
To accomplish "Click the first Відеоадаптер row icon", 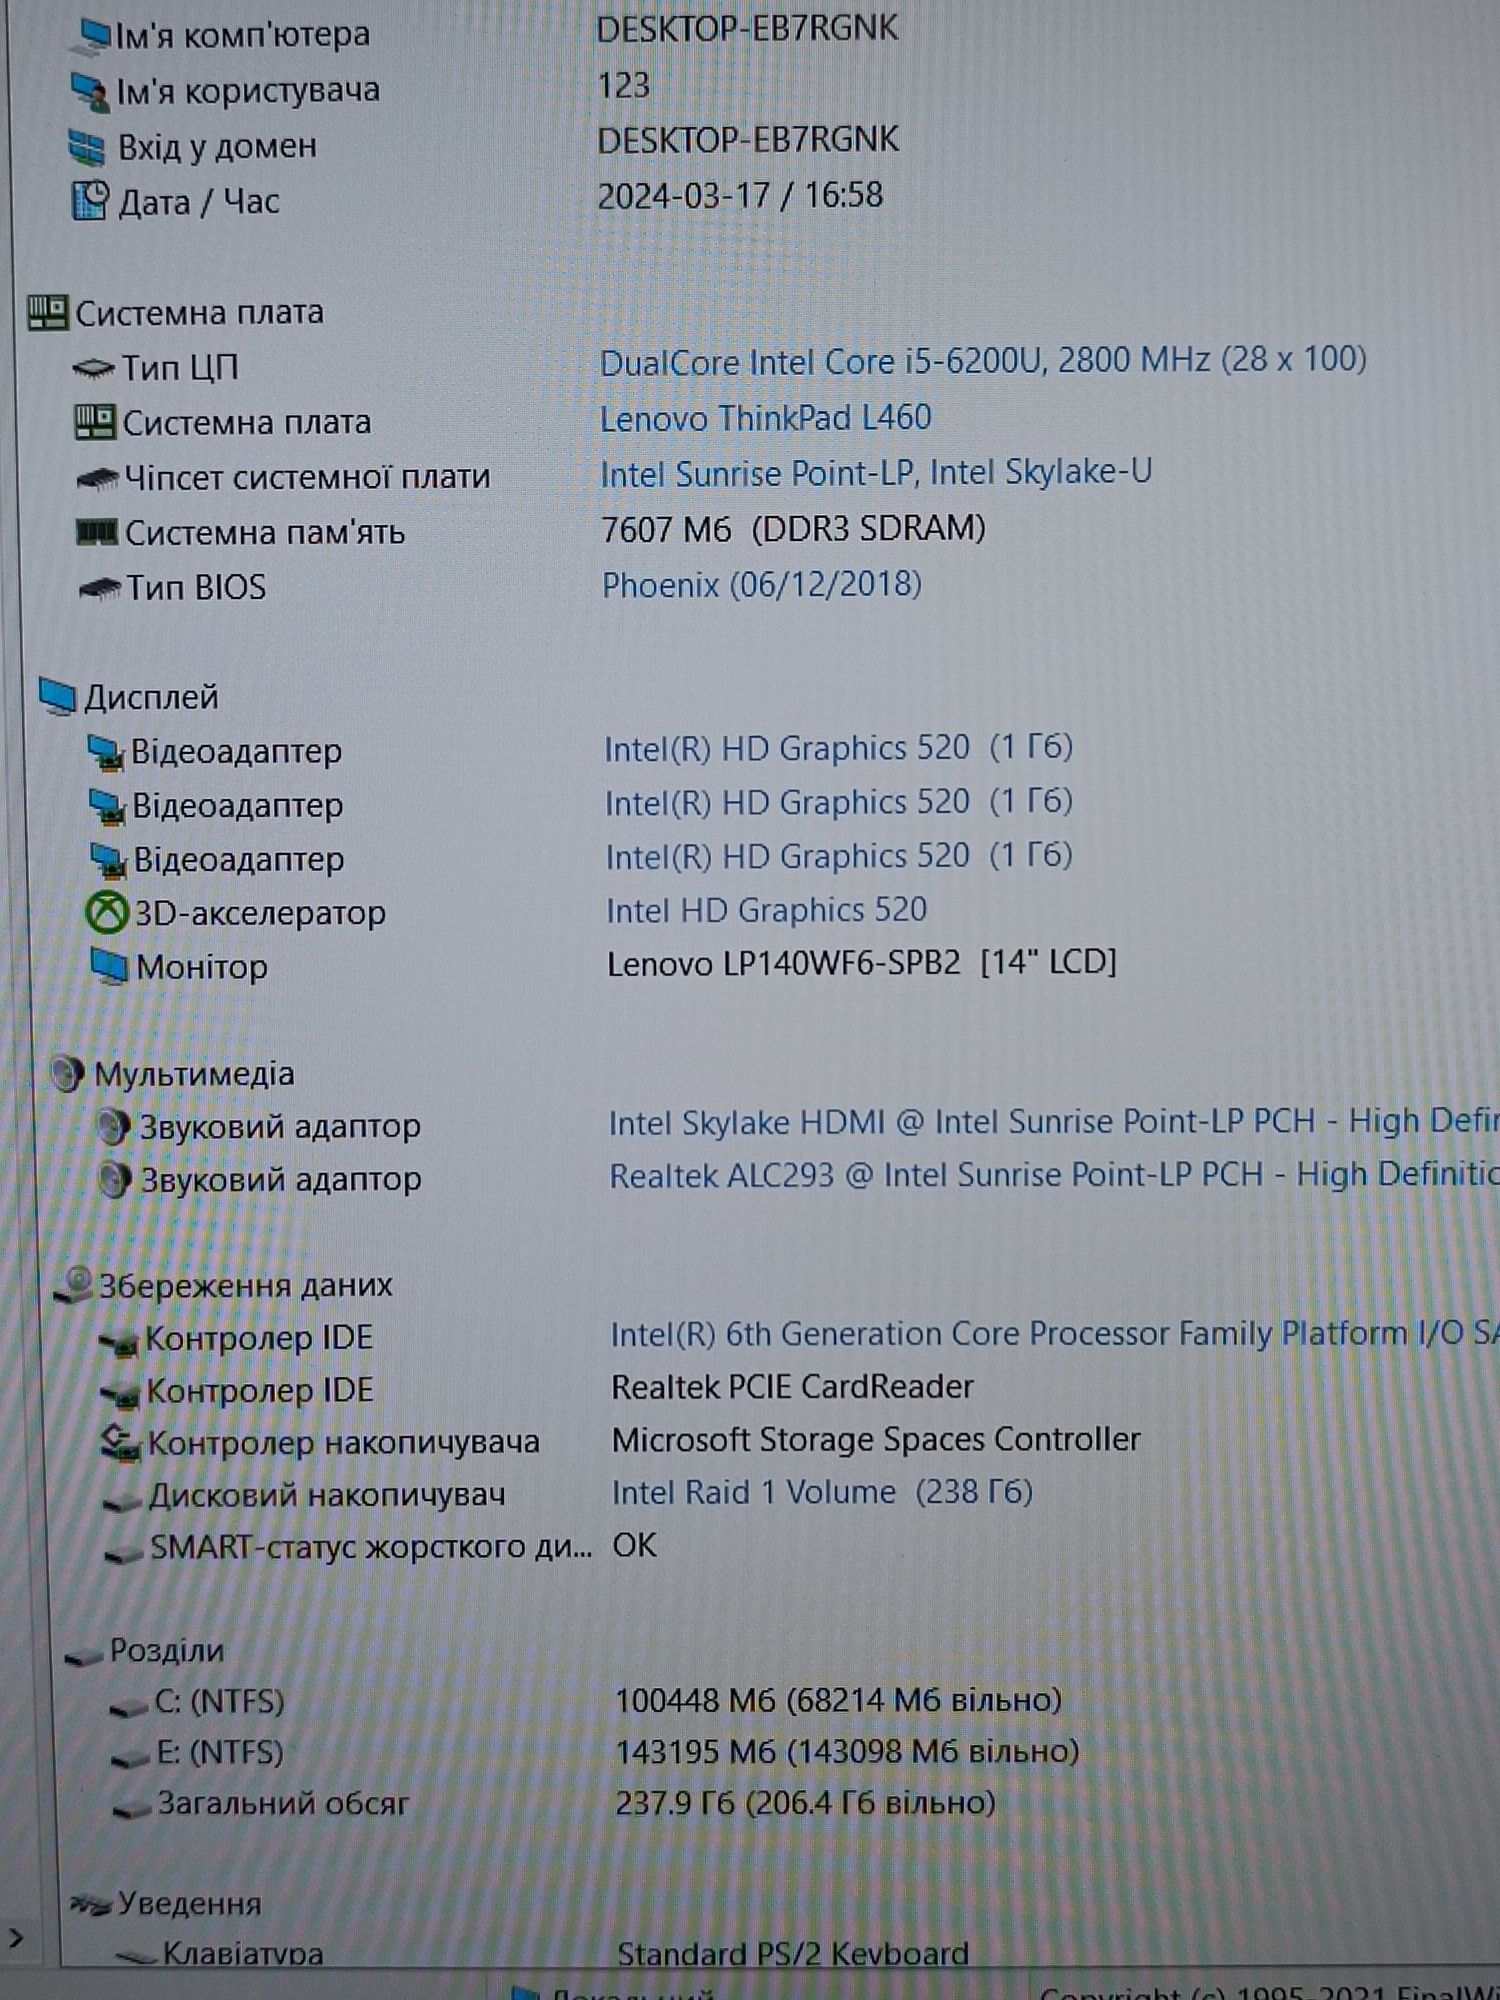I will pyautogui.click(x=105, y=752).
